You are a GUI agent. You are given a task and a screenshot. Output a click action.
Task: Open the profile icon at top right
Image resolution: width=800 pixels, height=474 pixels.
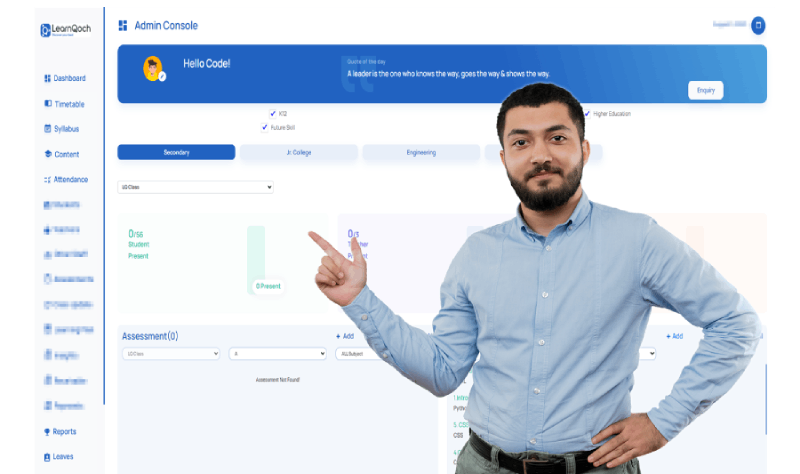758,26
